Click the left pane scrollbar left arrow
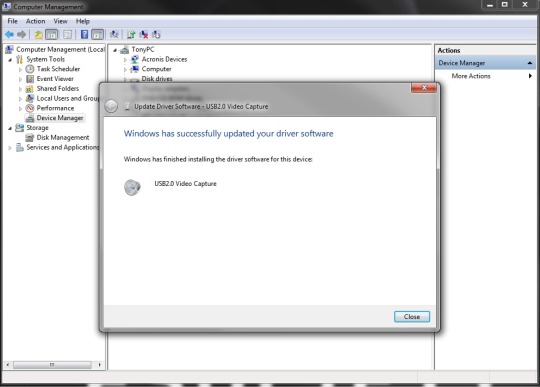Viewport: 540px width, 387px height. [x=8, y=365]
